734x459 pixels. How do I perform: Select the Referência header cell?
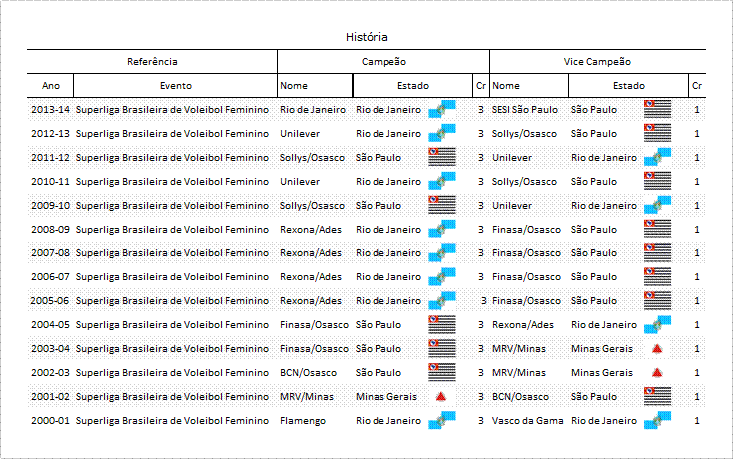152,61
